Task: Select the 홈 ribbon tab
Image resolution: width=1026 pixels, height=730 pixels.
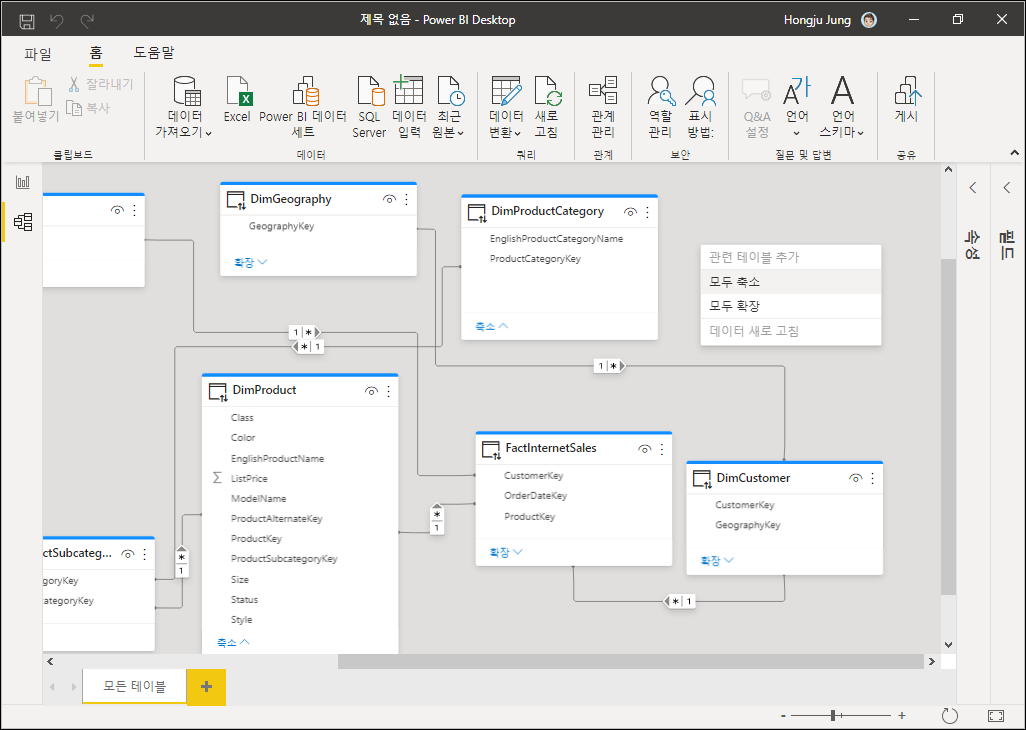Action: (96, 54)
